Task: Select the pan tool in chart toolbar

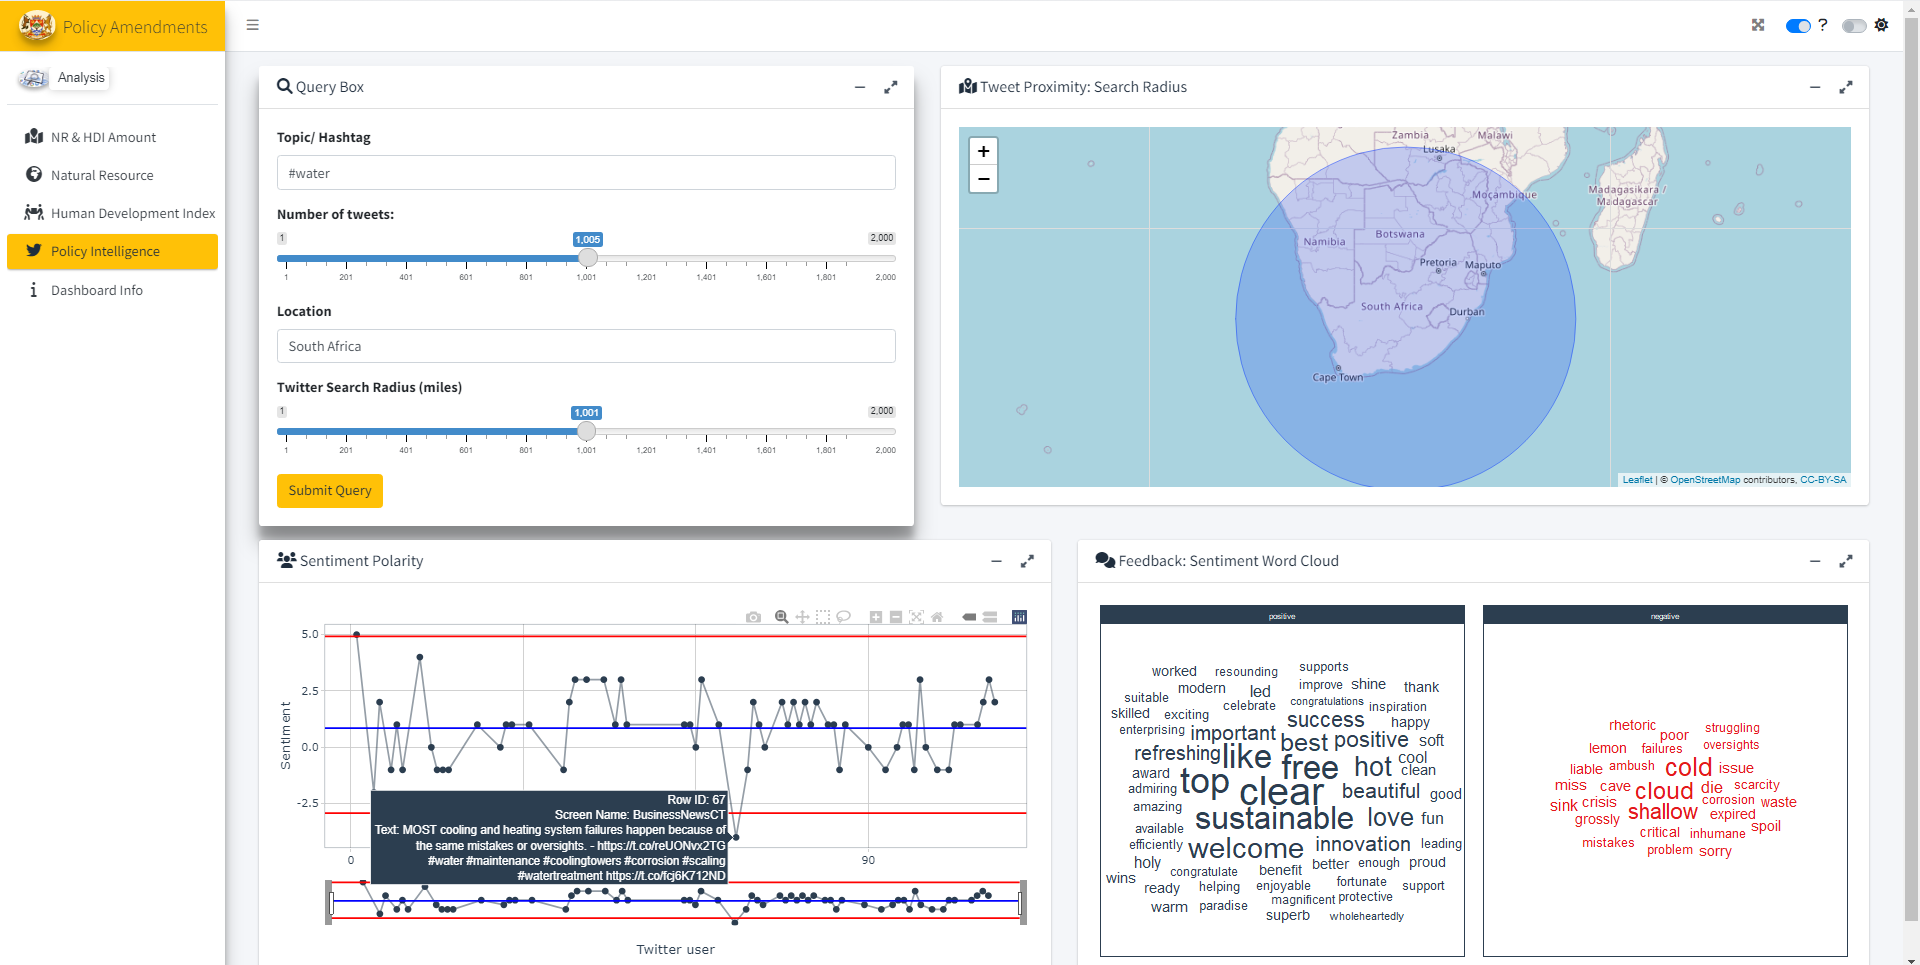Action: point(802,617)
